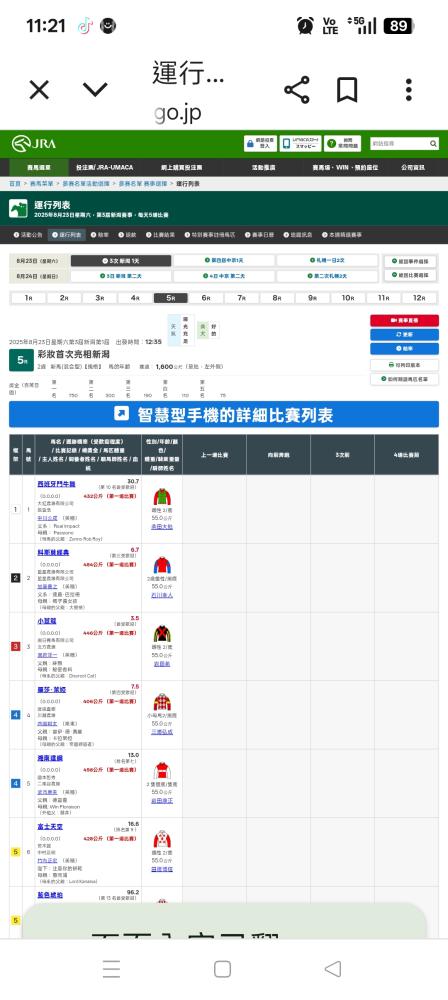Screen dimensions: 448x1000
Task: Select the 比賽結果 sub-navigation tab
Action: pos(160,235)
